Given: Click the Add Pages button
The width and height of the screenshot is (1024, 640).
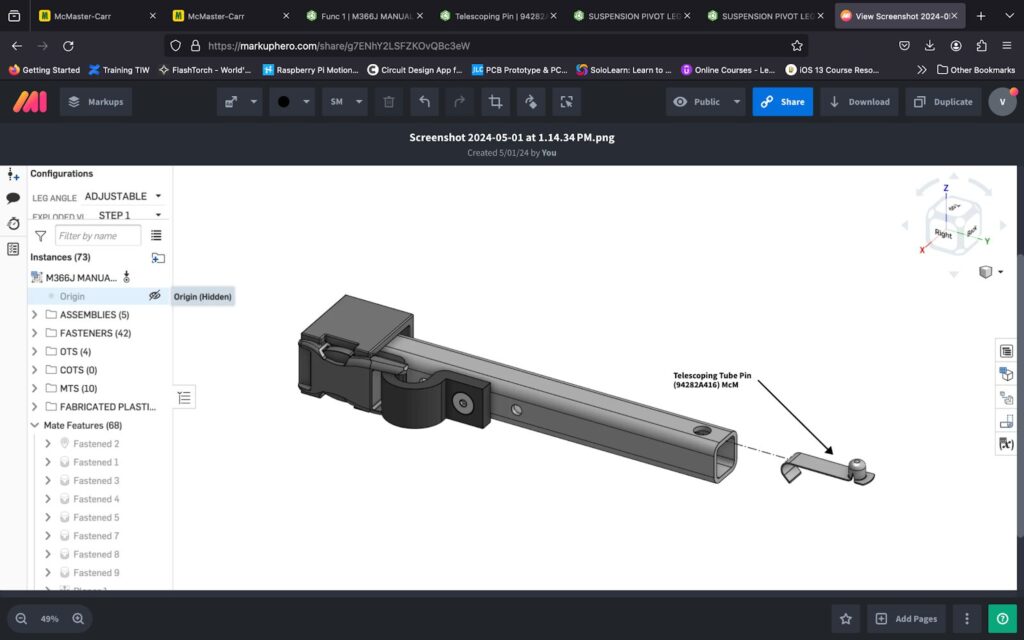Looking at the screenshot, I should 906,619.
